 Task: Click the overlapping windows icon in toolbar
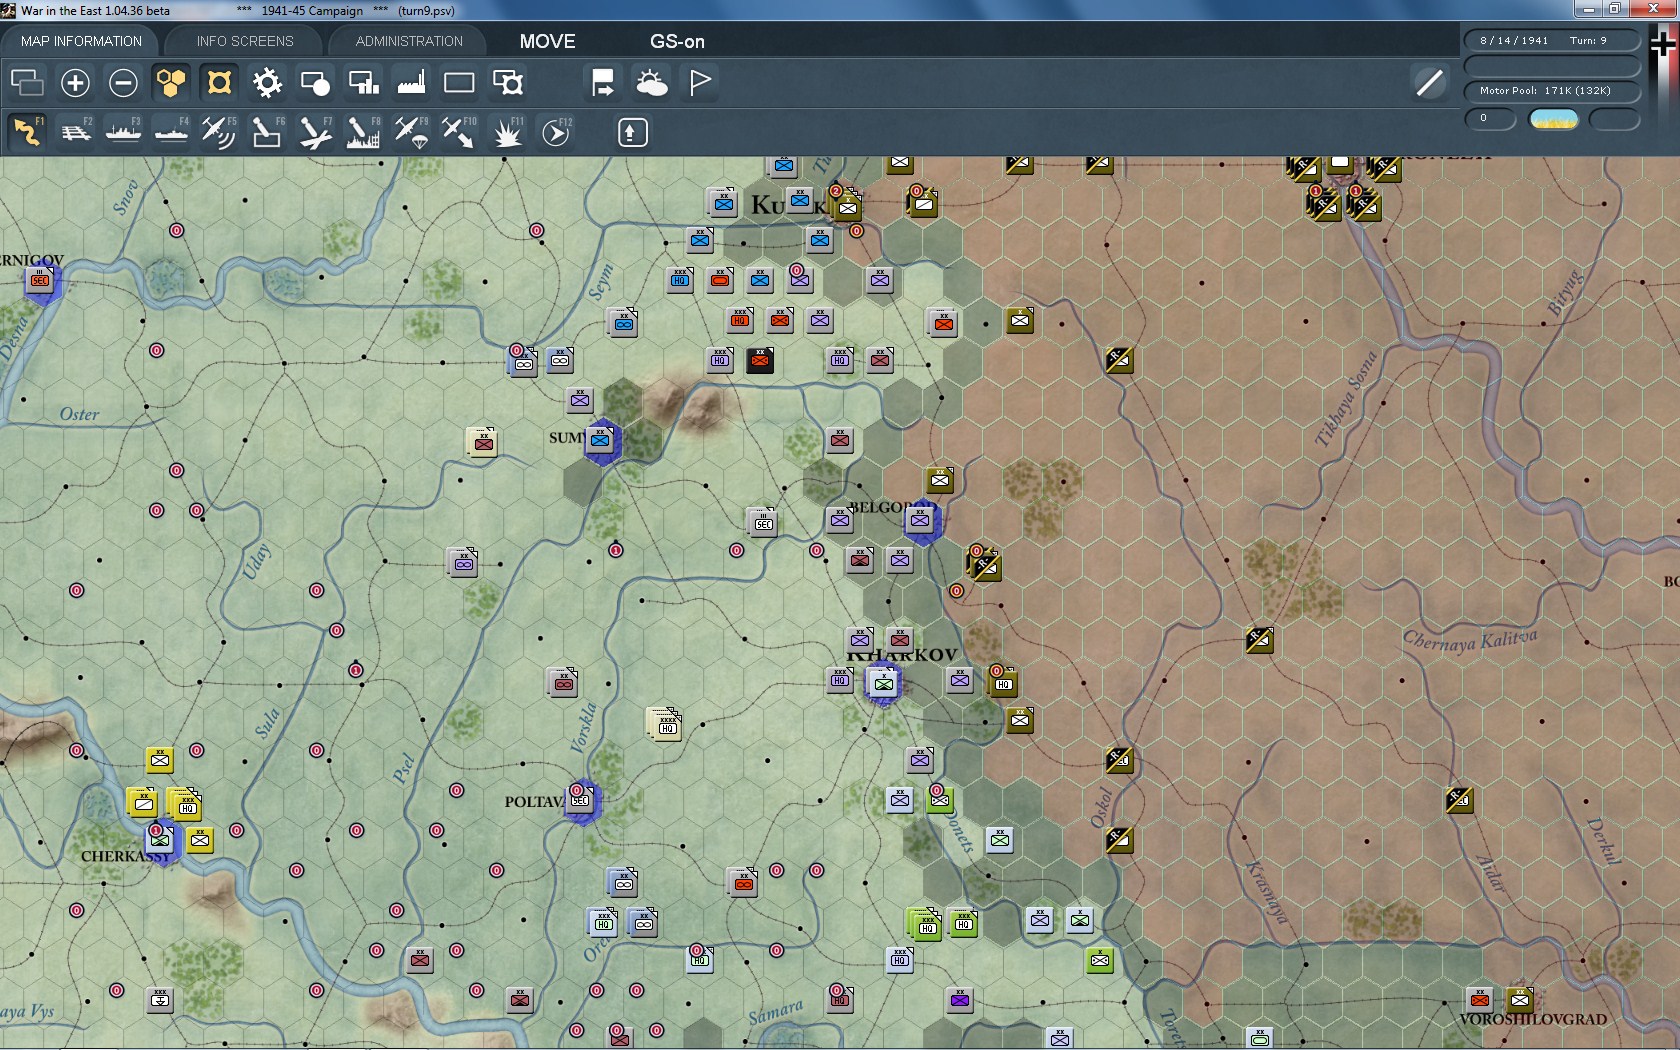pos(27,83)
